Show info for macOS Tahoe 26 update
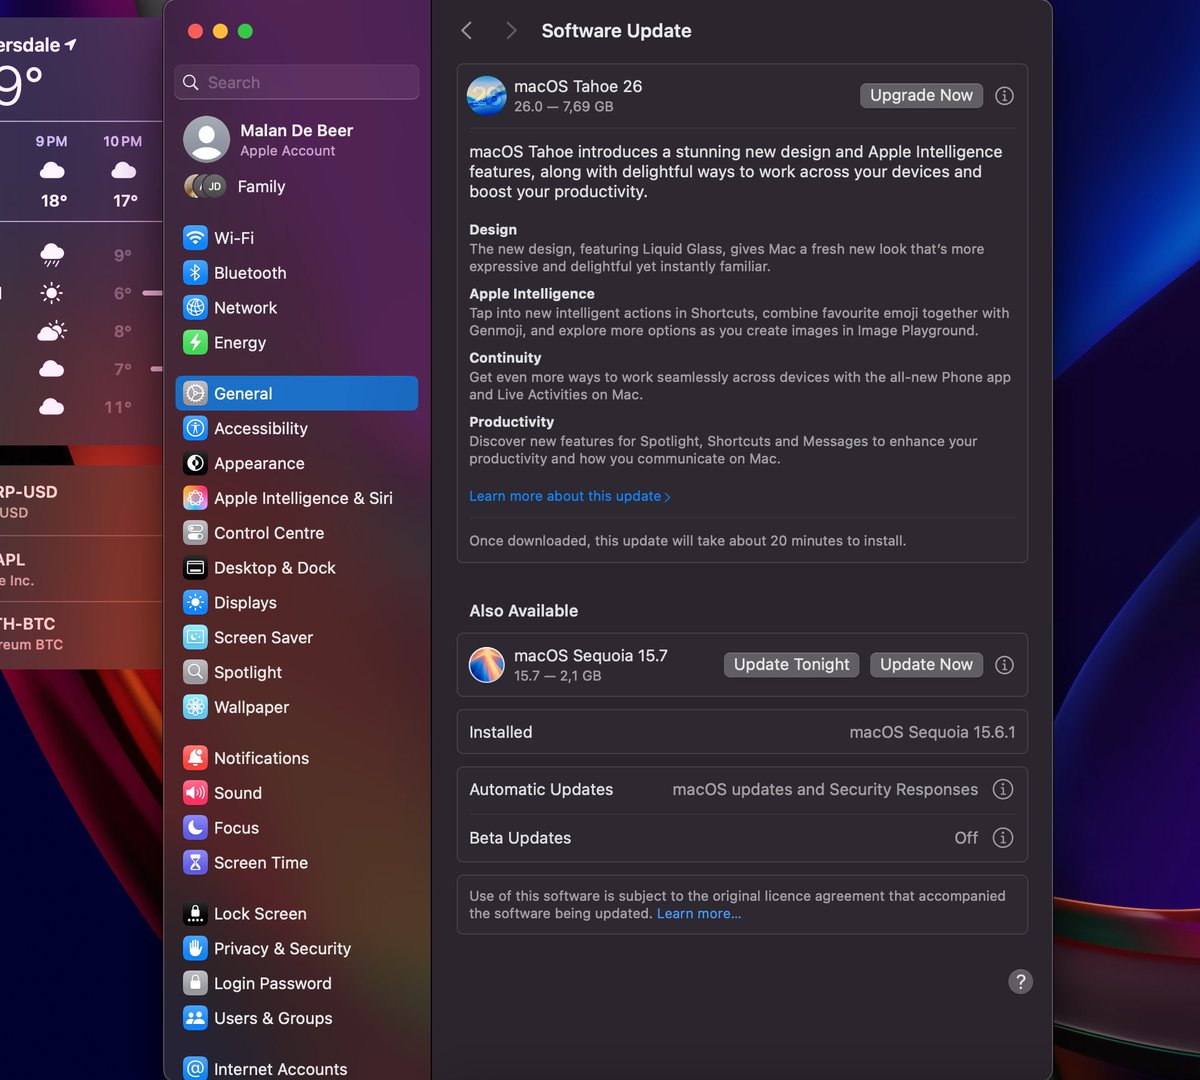The image size is (1200, 1080). point(1005,96)
